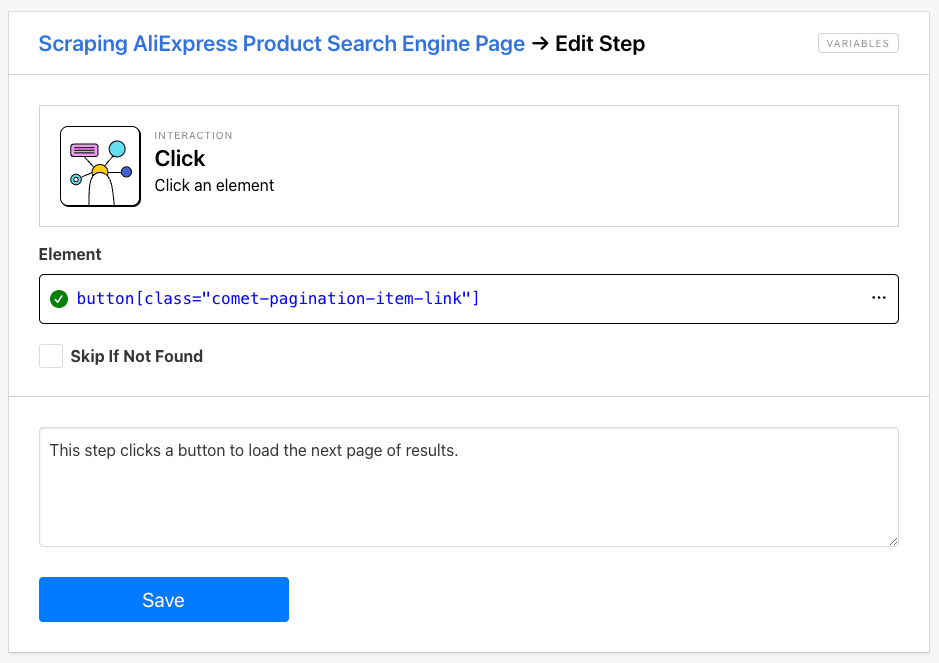The height and width of the screenshot is (663, 939).
Task: Click the VARIABLES button
Action: pos(858,43)
